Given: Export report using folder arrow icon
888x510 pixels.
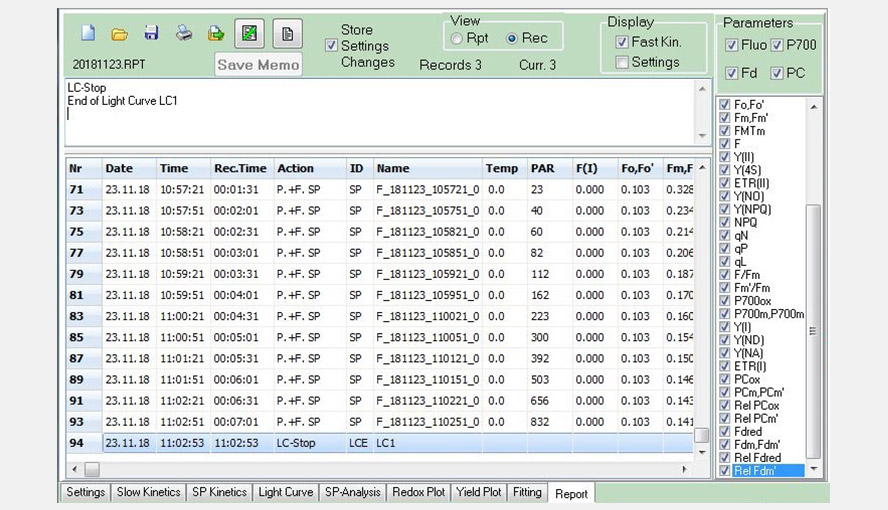Looking at the screenshot, I should point(216,34).
